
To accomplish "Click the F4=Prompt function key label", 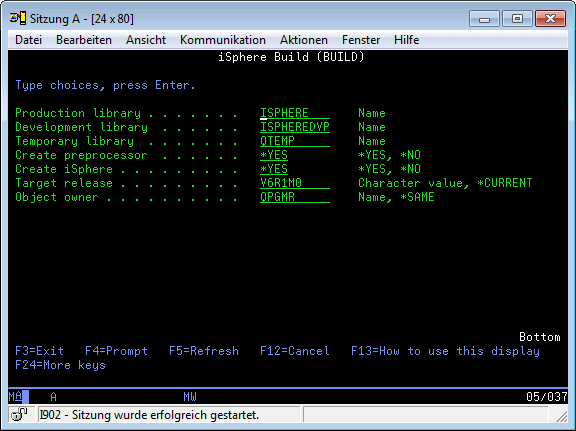I will (x=116, y=351).
